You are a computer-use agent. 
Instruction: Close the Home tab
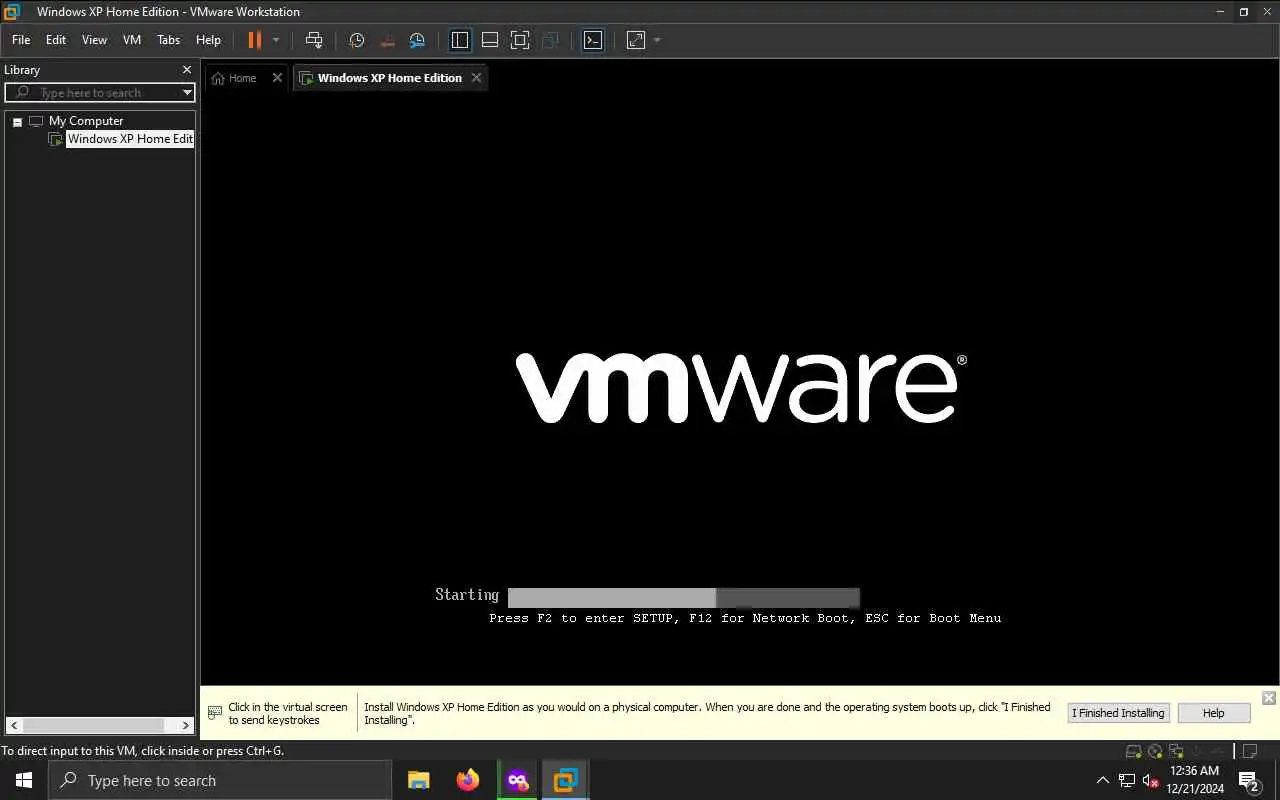pyautogui.click(x=278, y=78)
